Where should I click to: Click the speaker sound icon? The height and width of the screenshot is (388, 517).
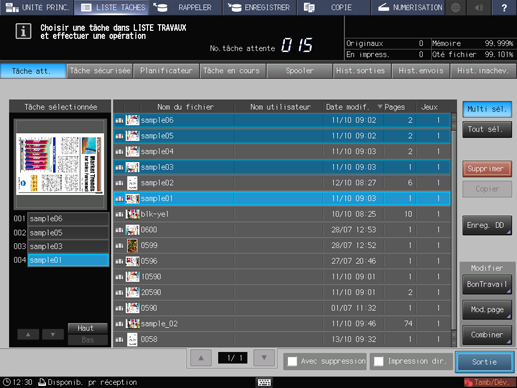pos(479,7)
